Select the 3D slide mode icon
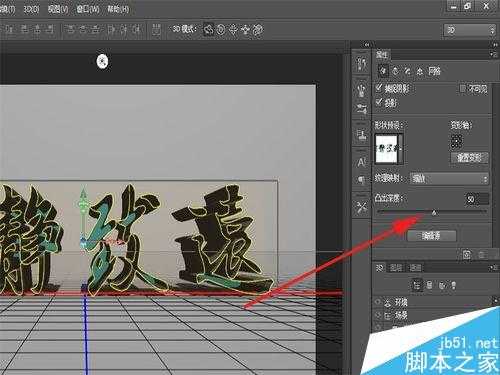This screenshot has width=500, height=375. pos(245,30)
